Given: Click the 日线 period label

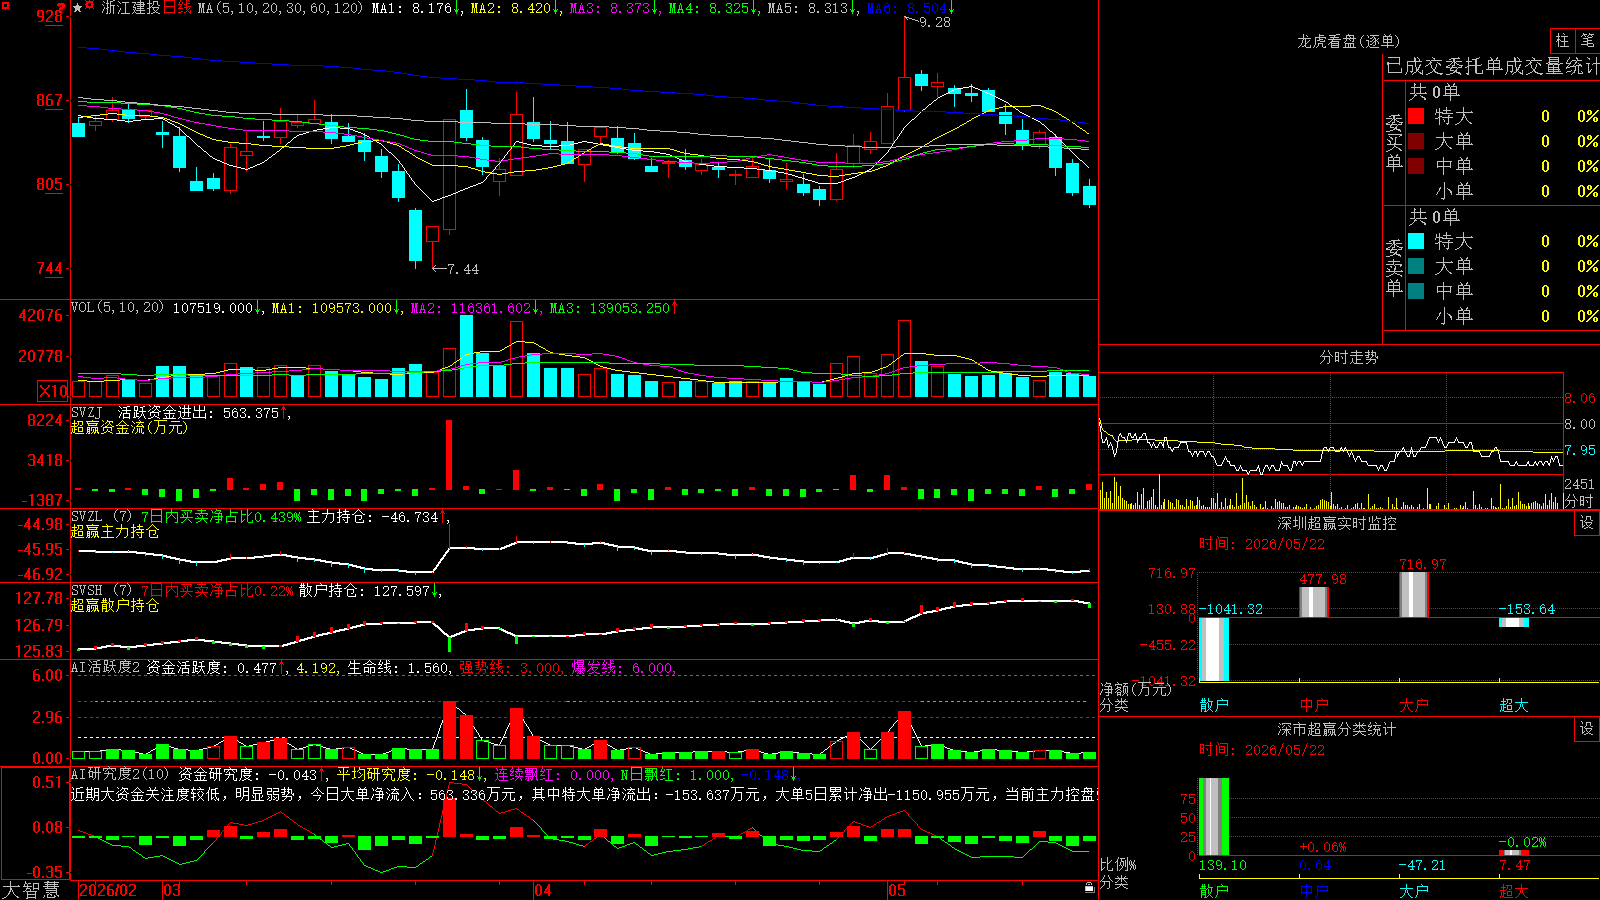Looking at the screenshot, I should 177,8.
